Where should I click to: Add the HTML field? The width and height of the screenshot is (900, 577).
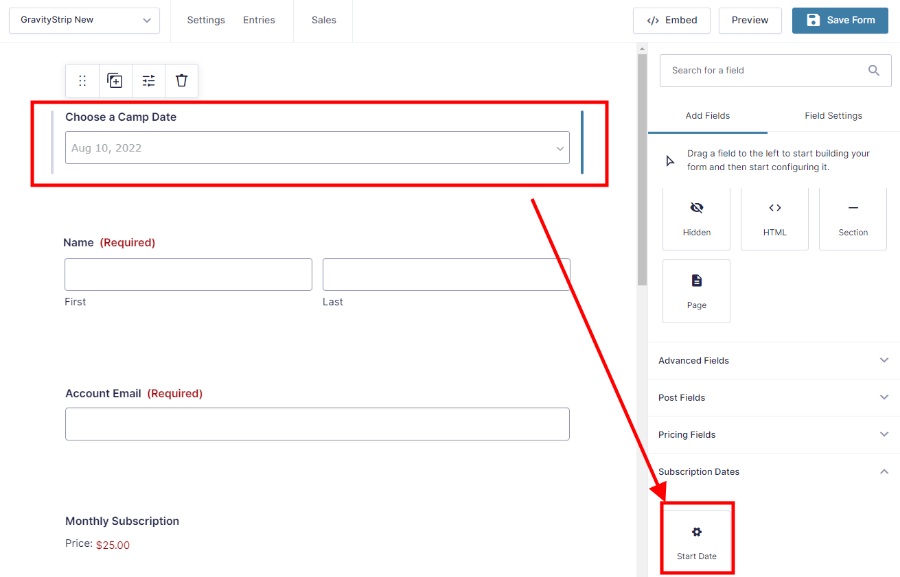click(775, 219)
